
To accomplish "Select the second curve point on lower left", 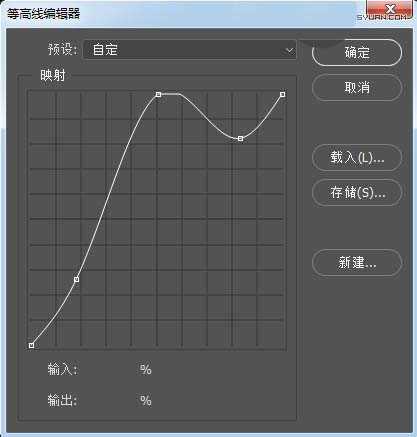I will (76, 279).
